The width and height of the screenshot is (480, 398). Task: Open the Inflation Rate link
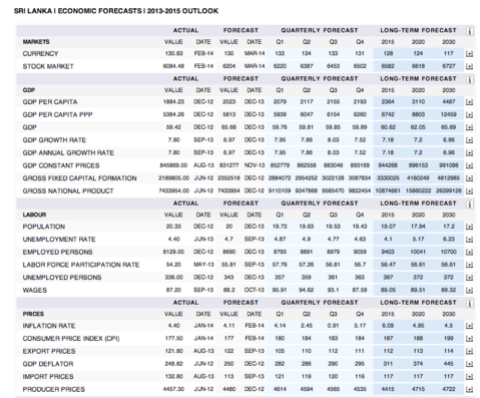49,326
